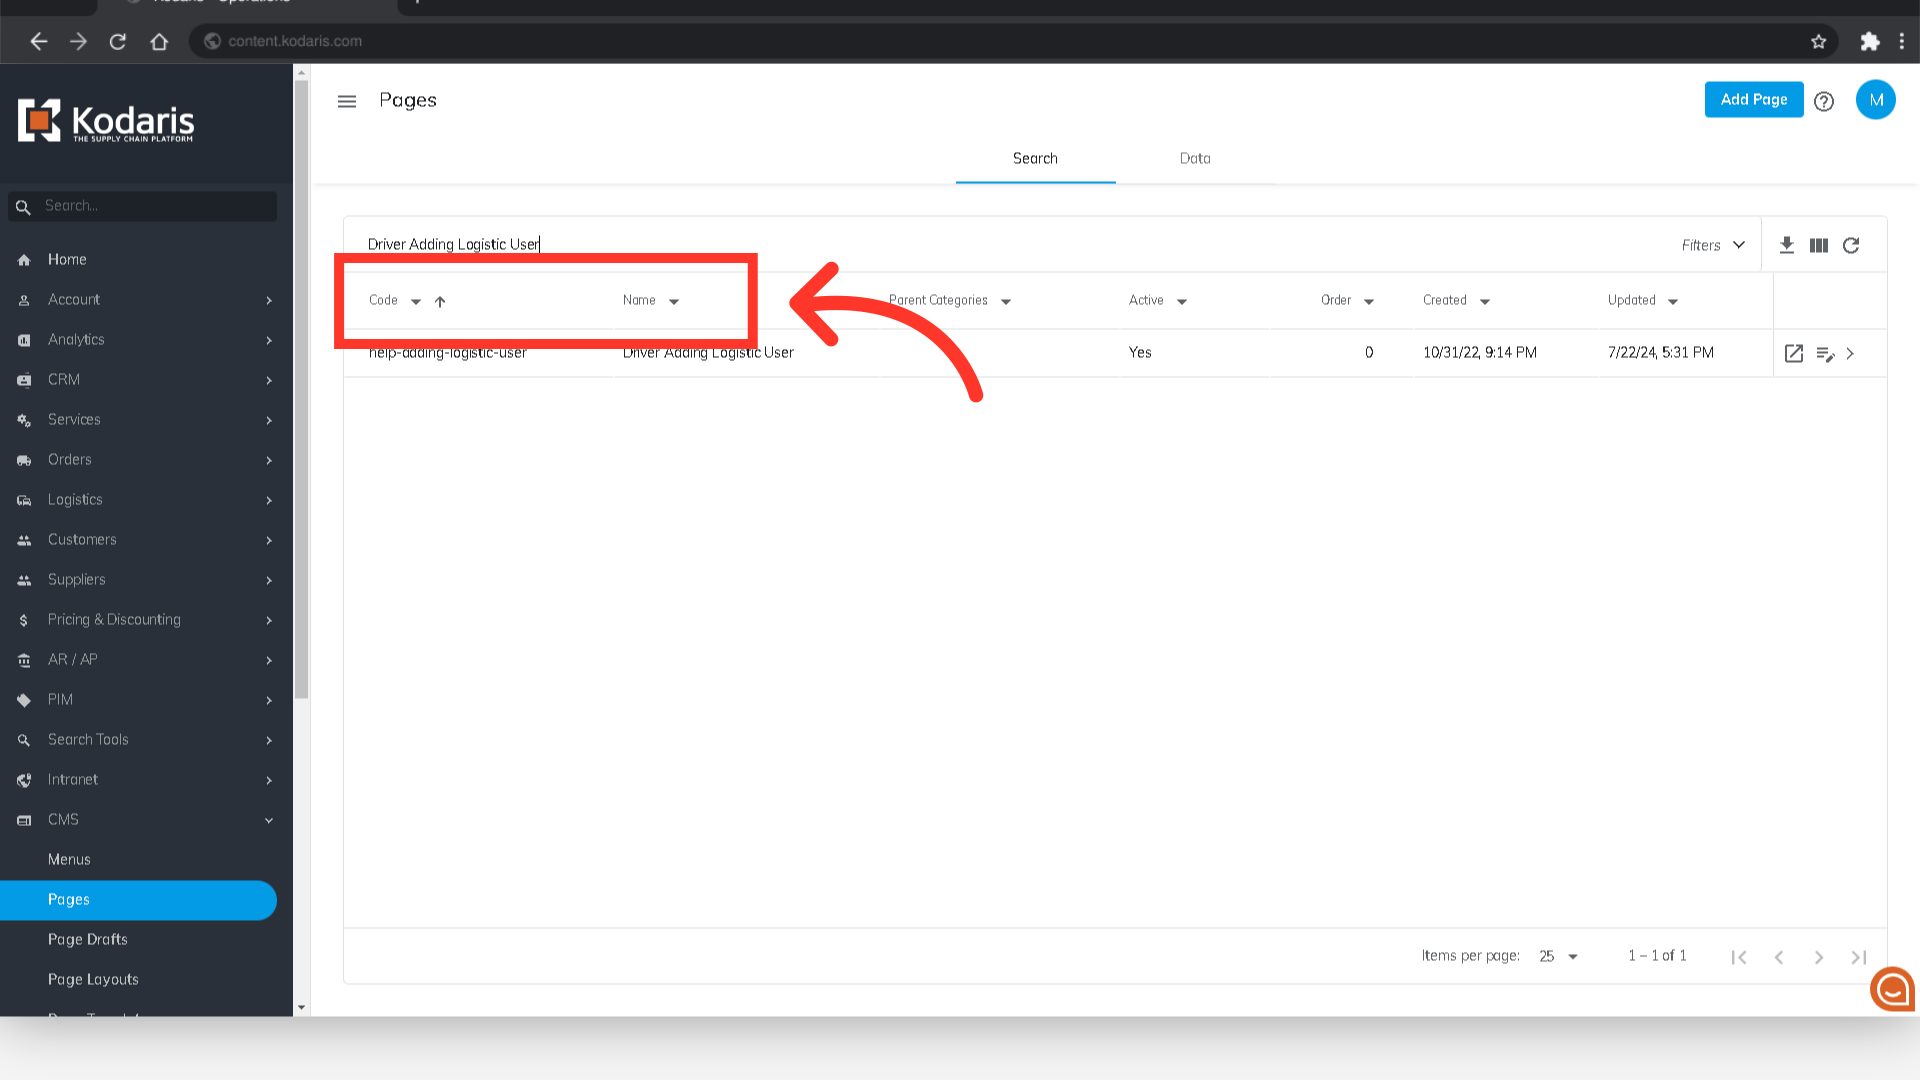This screenshot has height=1080, width=1920.
Task: Open the page in a new window icon
Action: pyautogui.click(x=1793, y=353)
